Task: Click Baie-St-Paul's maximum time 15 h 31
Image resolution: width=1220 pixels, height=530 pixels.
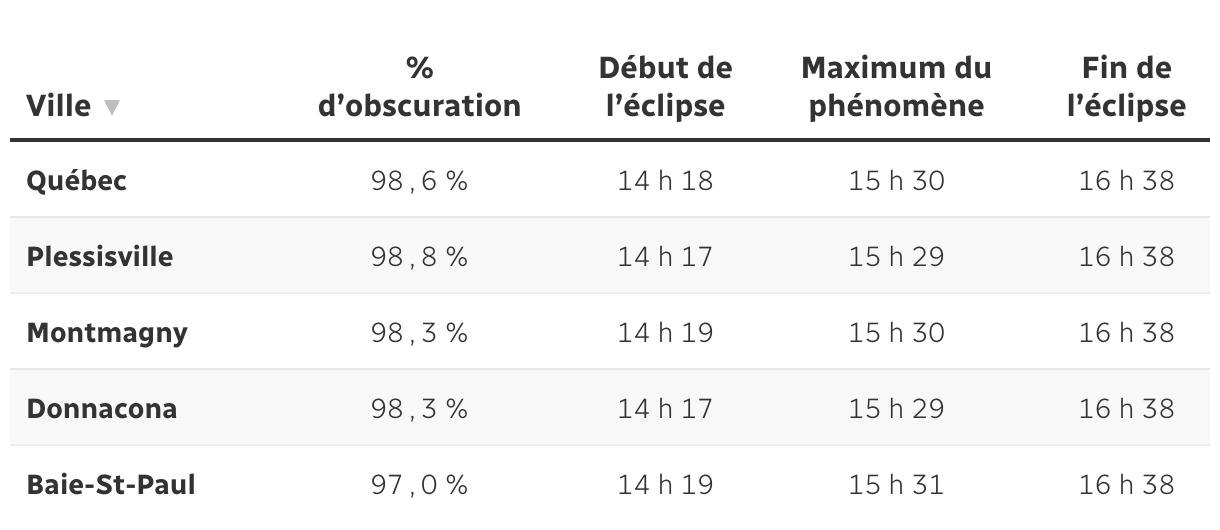Action: pos(896,485)
